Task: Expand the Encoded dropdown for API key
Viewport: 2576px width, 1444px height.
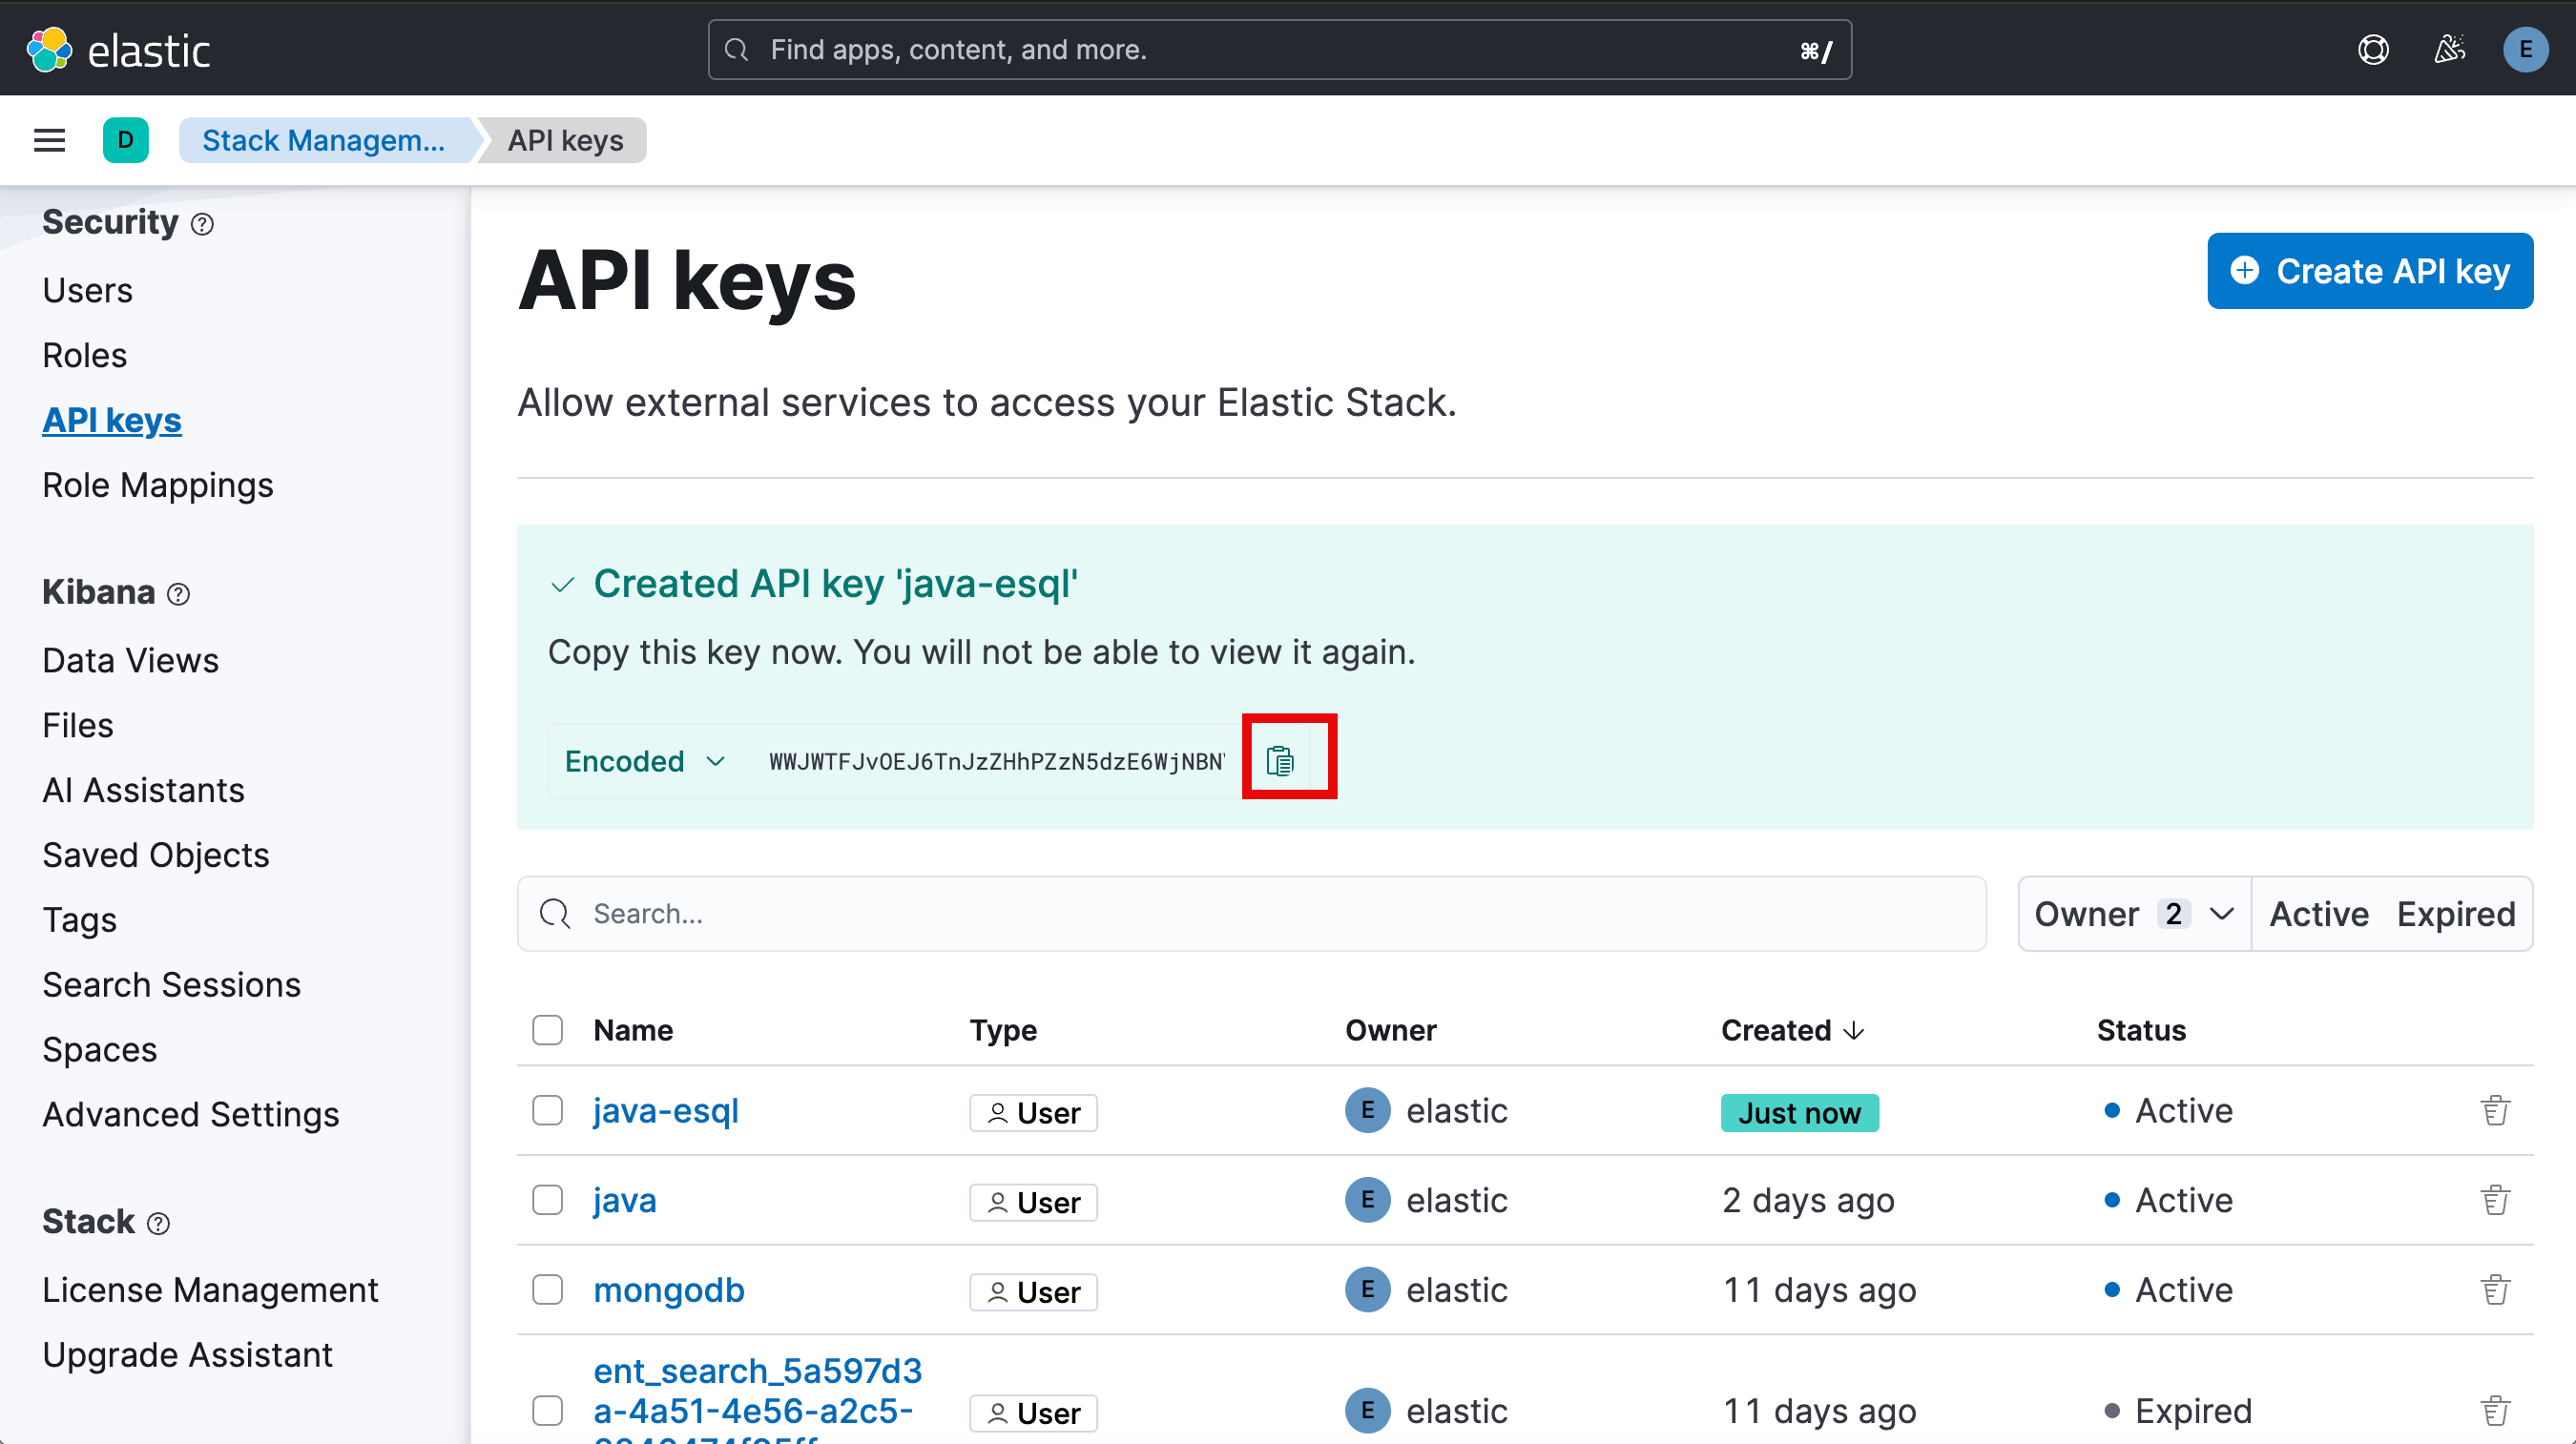Action: coord(644,761)
